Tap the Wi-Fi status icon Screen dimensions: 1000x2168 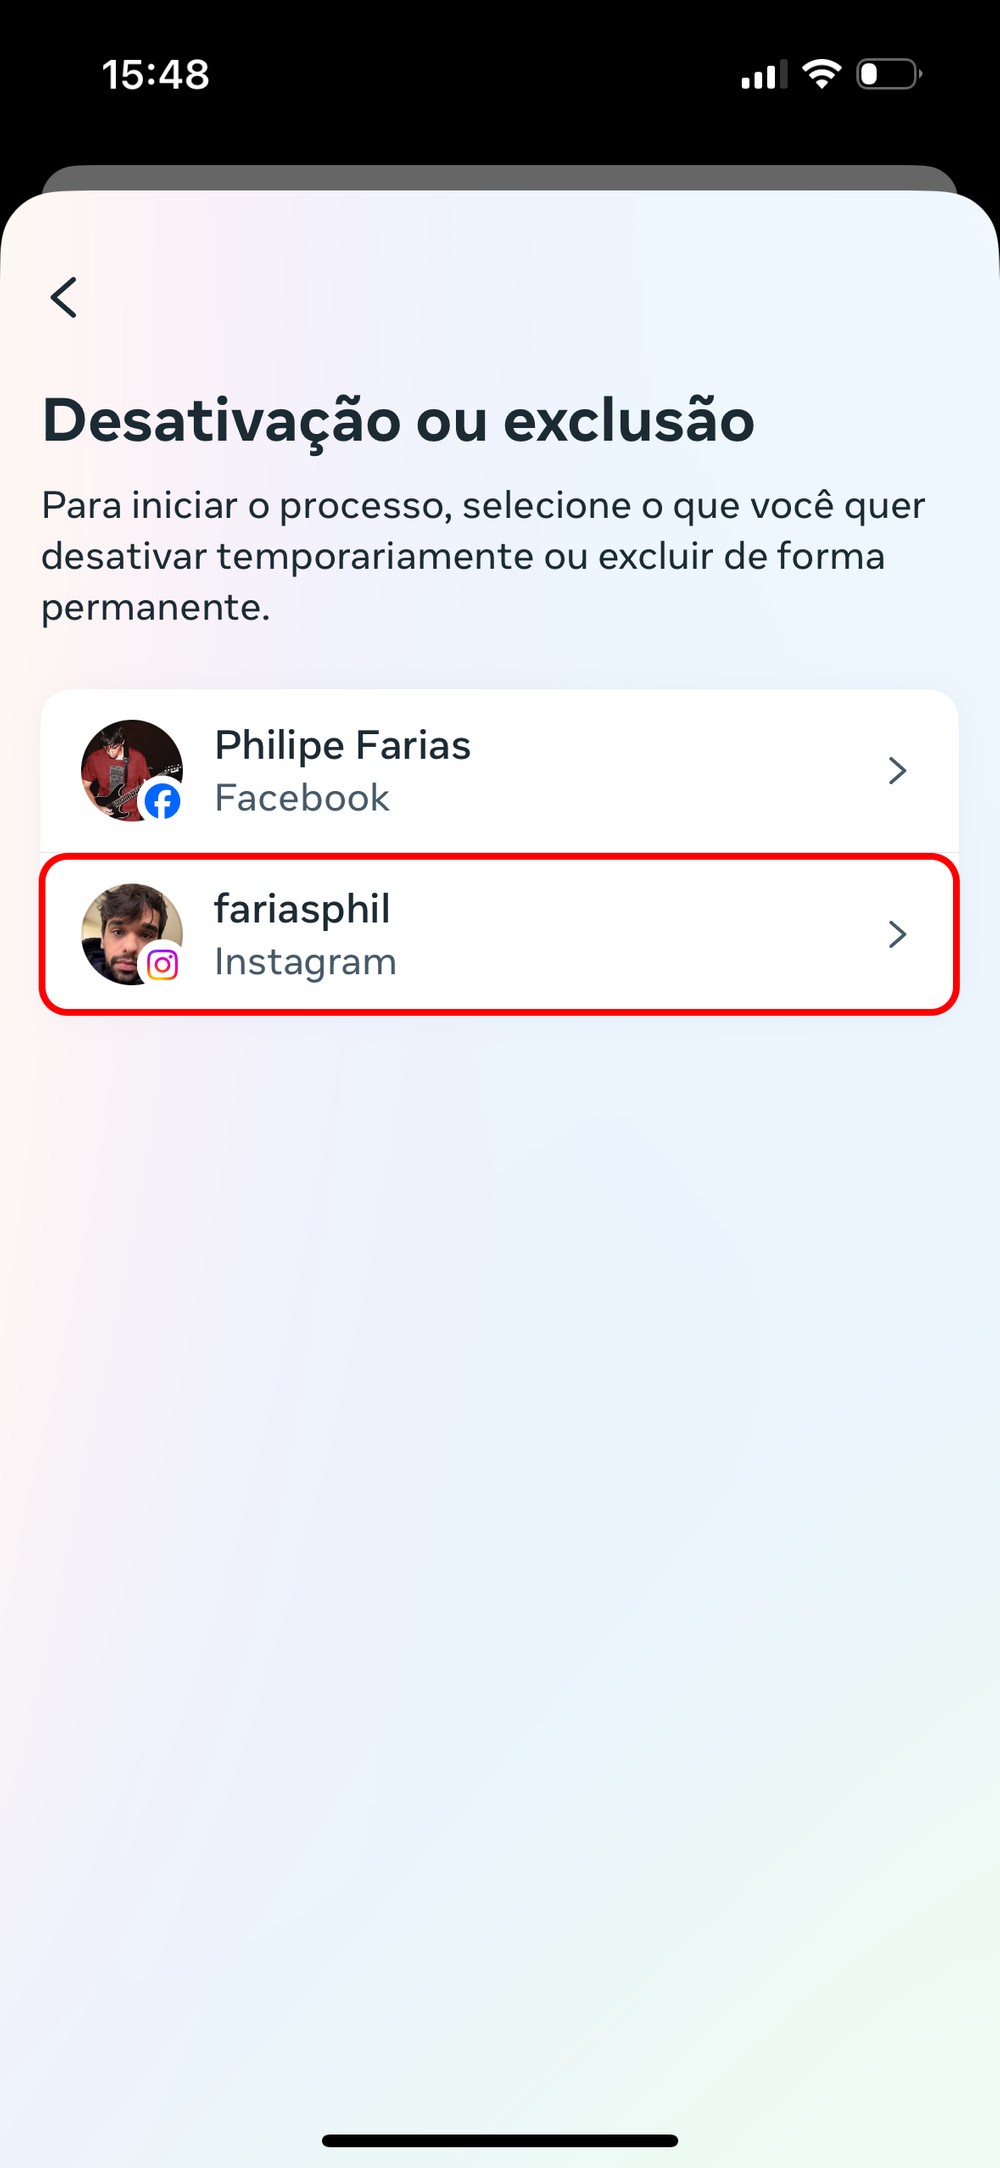[x=821, y=74]
